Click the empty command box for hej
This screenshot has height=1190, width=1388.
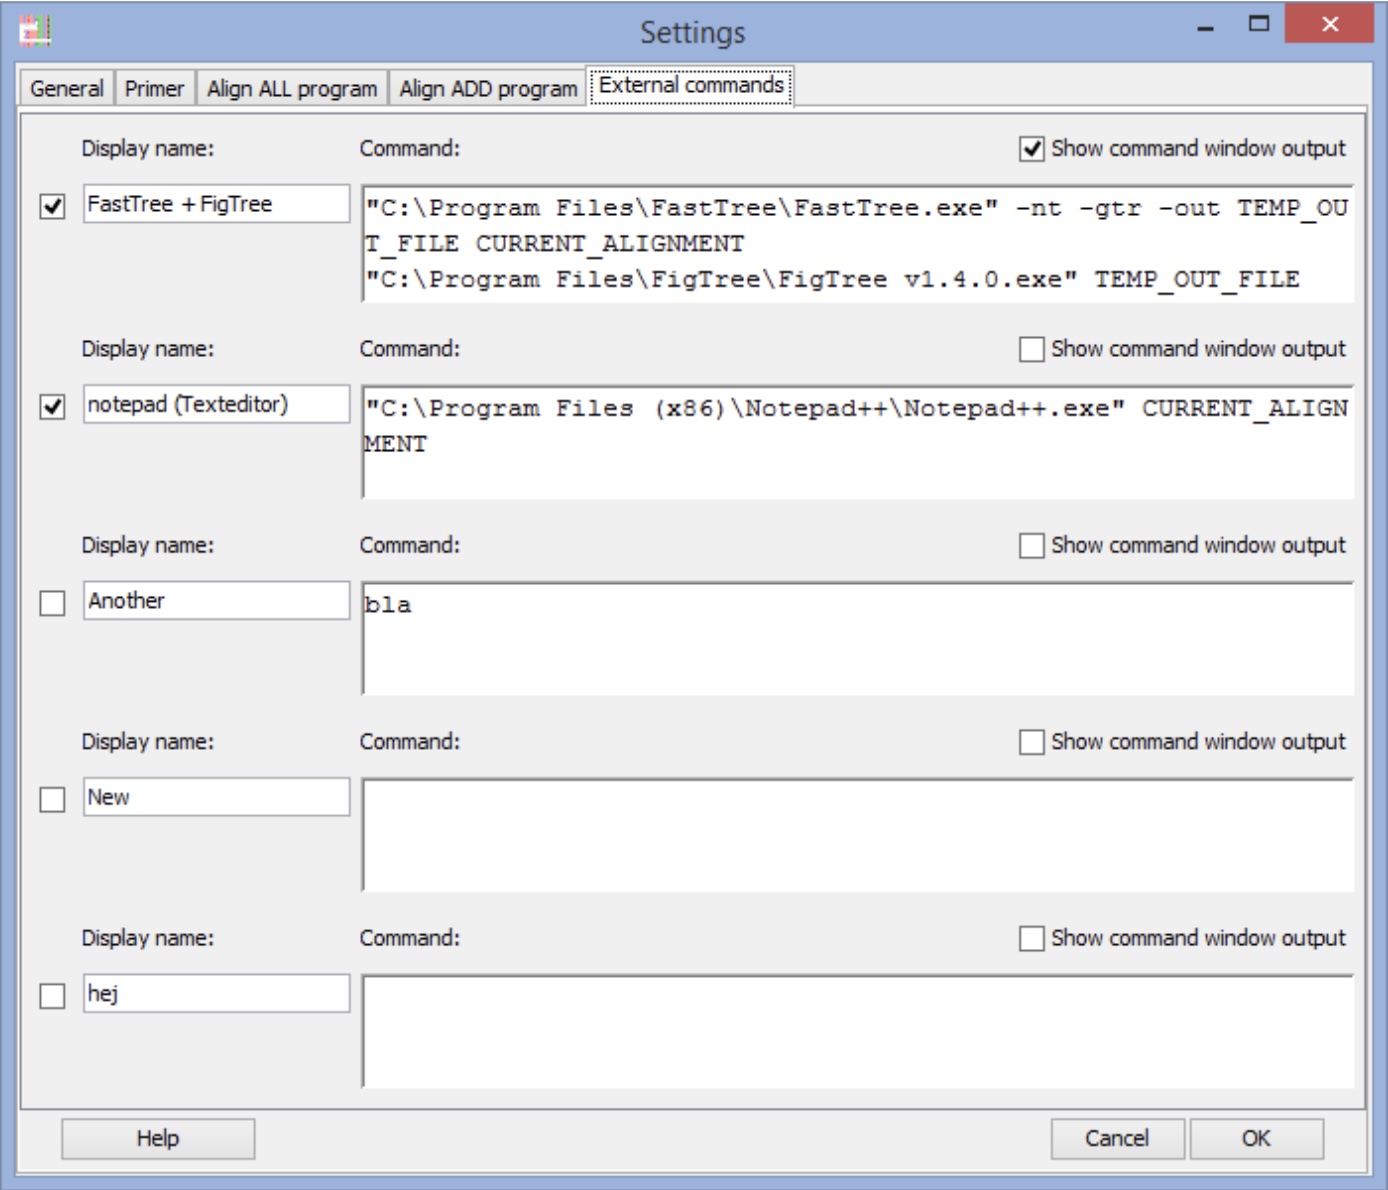(x=858, y=1031)
